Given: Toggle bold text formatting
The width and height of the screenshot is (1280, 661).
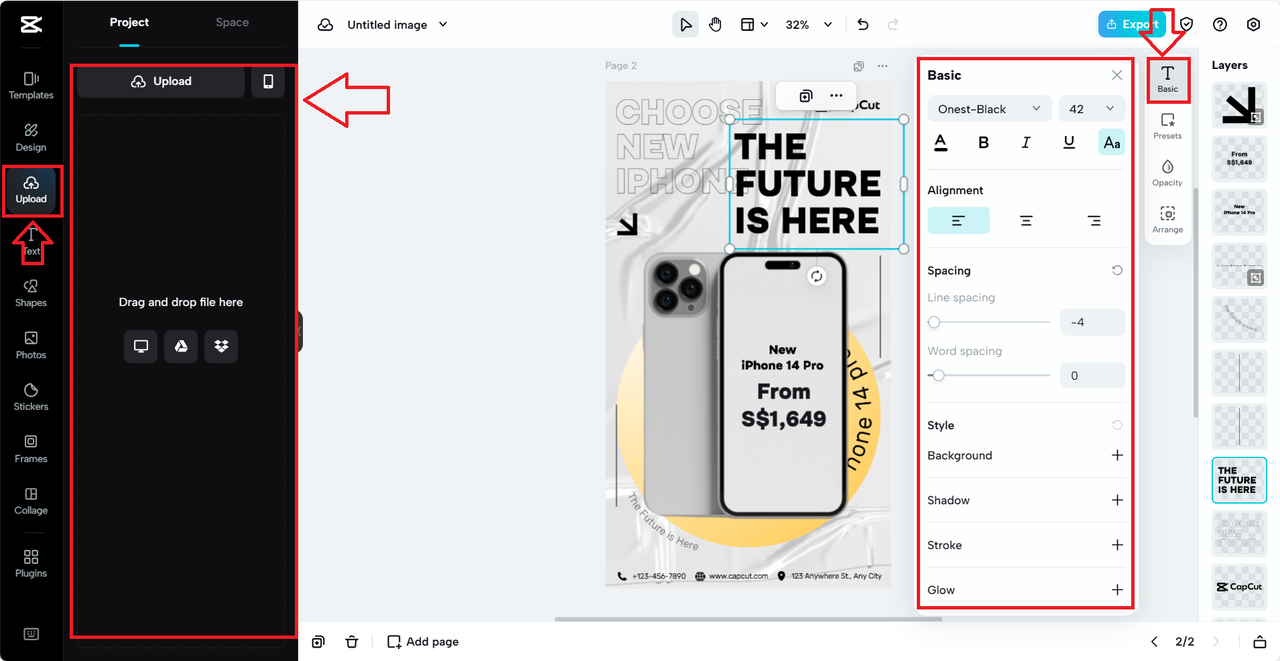Looking at the screenshot, I should [x=983, y=143].
